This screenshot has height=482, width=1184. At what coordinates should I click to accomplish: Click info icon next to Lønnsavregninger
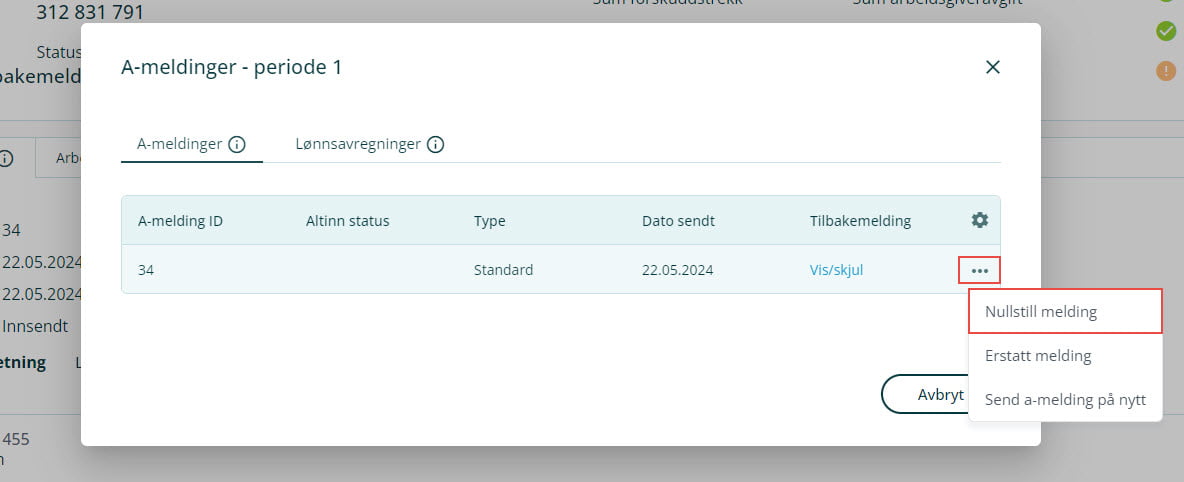(435, 144)
